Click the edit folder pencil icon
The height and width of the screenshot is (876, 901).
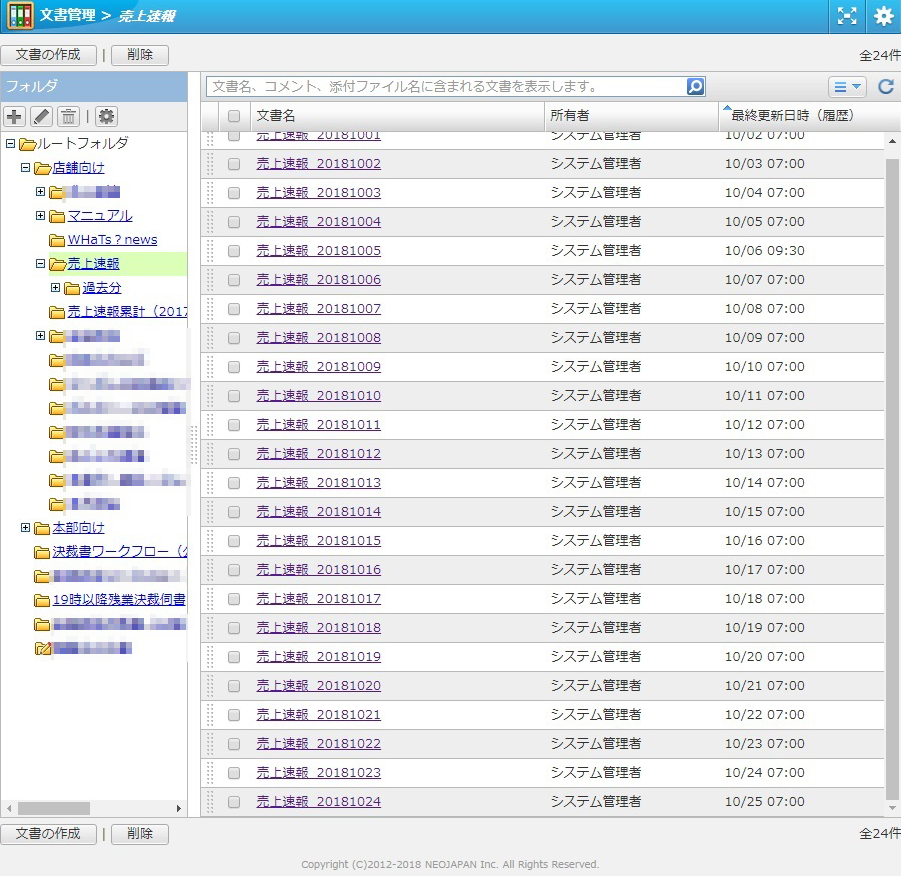click(x=41, y=116)
